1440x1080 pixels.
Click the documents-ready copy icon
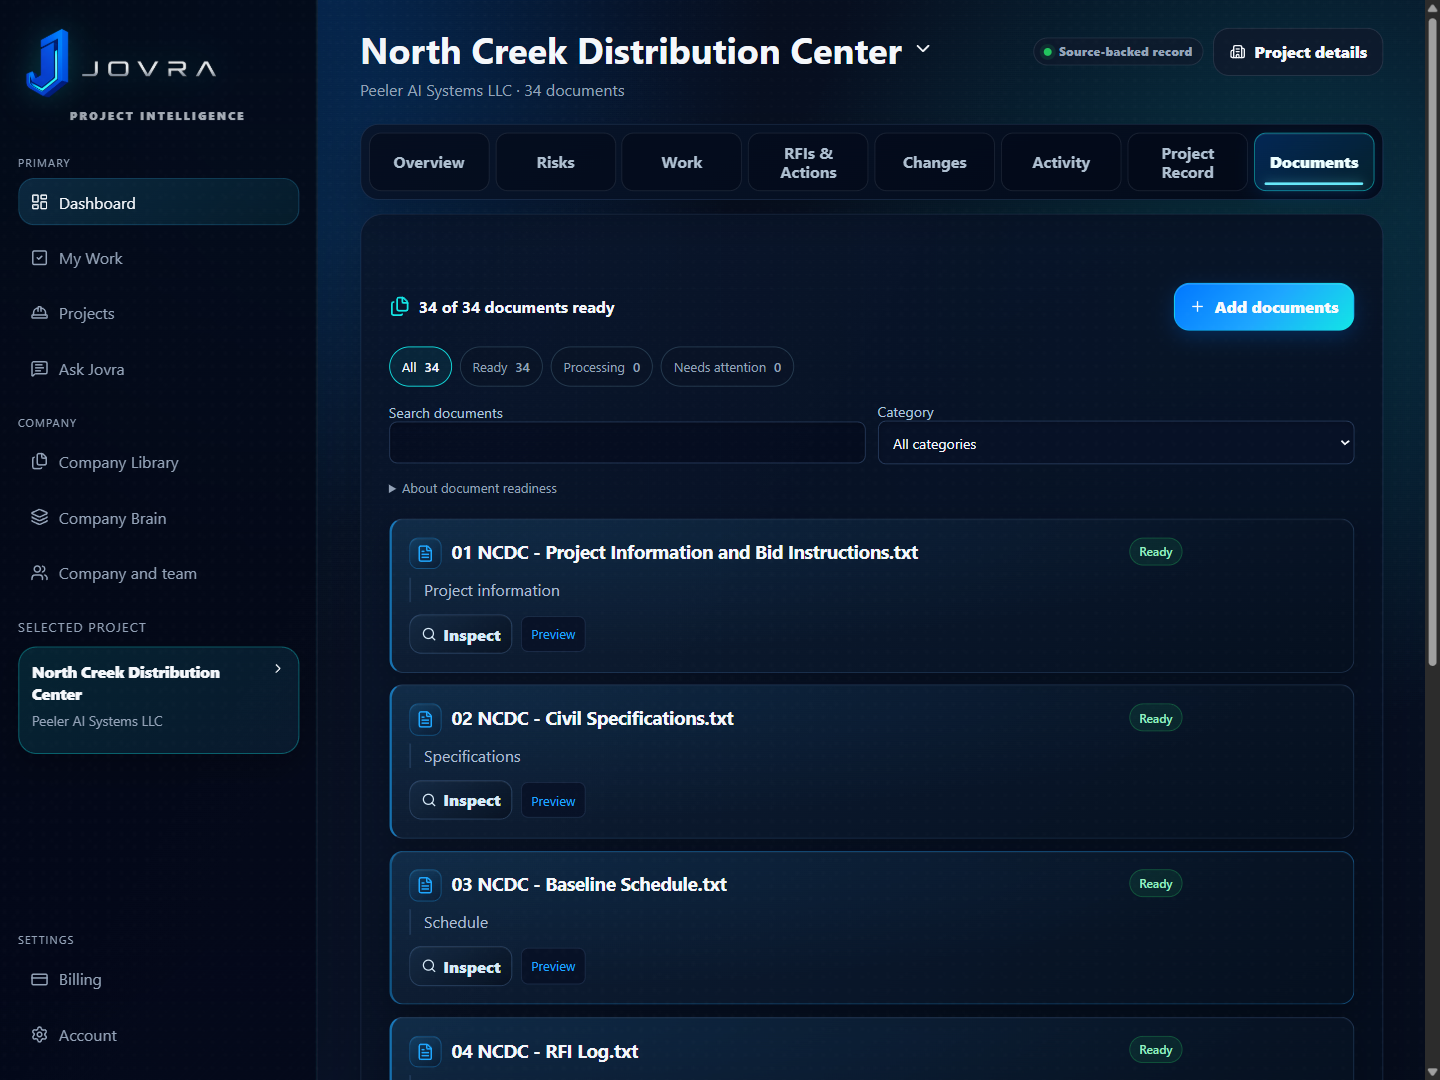click(x=400, y=306)
